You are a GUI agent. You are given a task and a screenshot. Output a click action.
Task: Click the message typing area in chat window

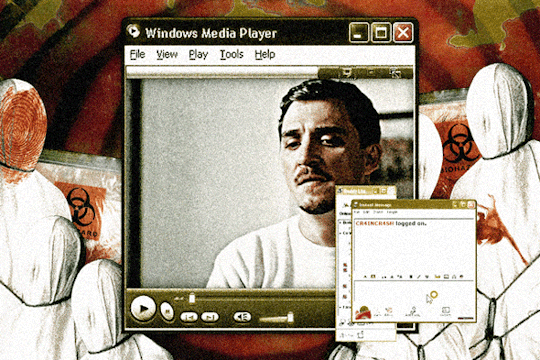click(x=413, y=292)
